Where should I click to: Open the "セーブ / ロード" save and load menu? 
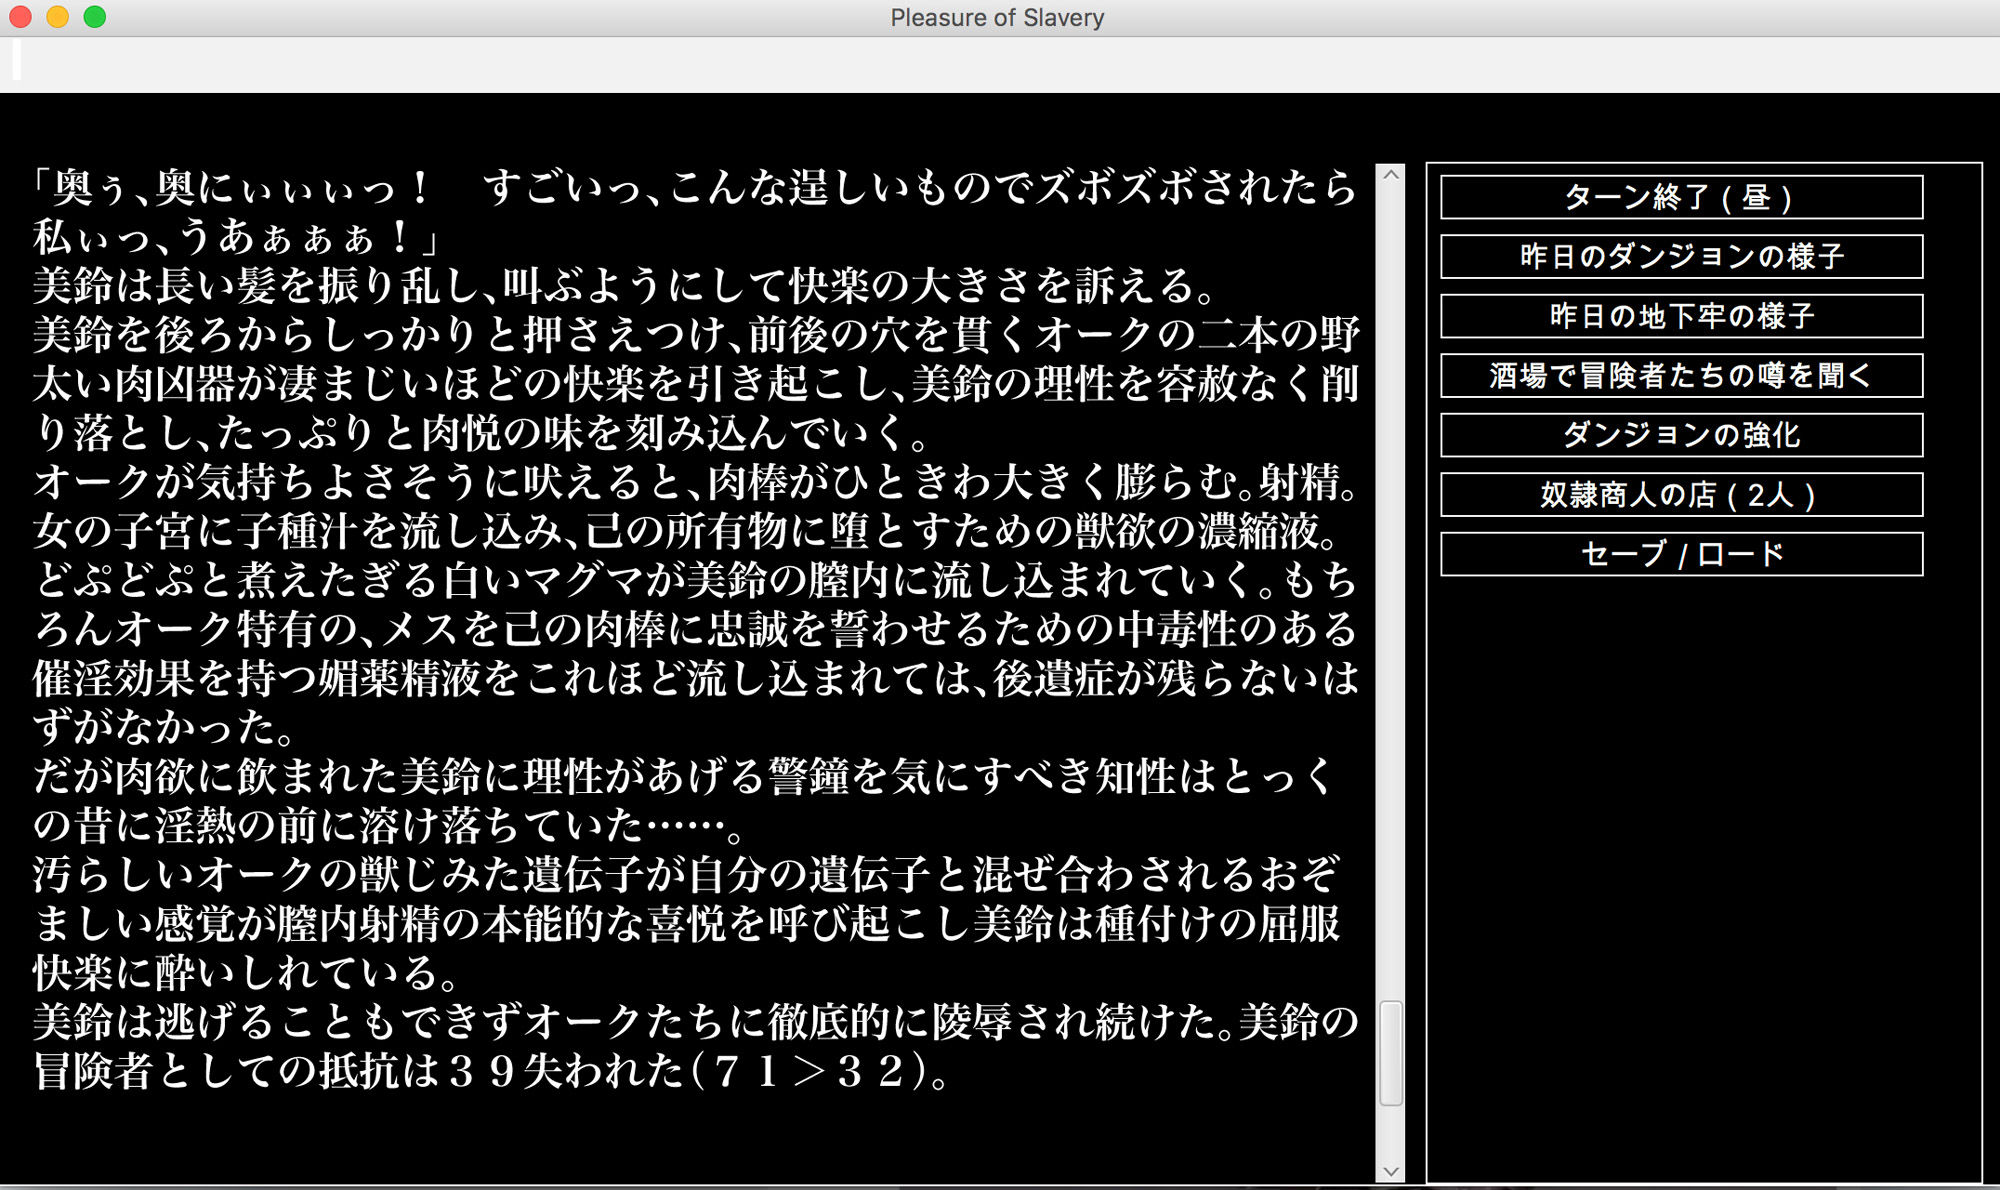click(x=1680, y=552)
